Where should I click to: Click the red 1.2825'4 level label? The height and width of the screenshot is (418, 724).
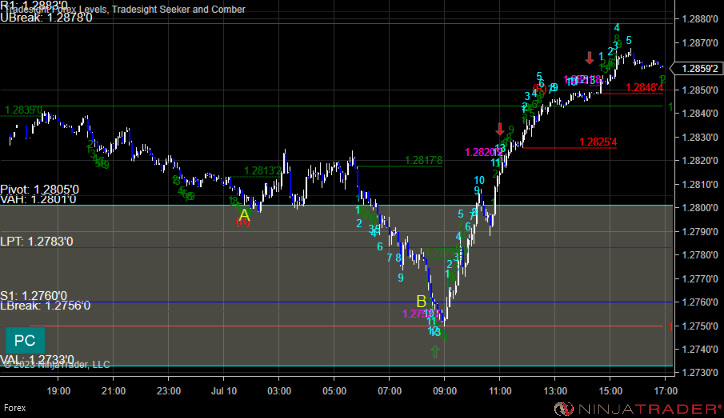pos(598,142)
